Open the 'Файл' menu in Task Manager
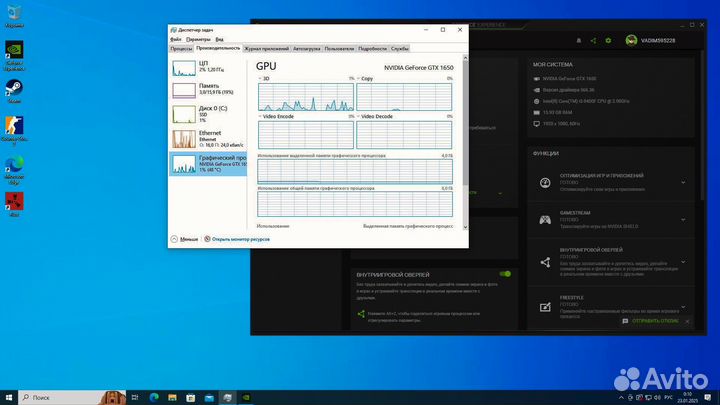The image size is (720, 405). click(176, 39)
